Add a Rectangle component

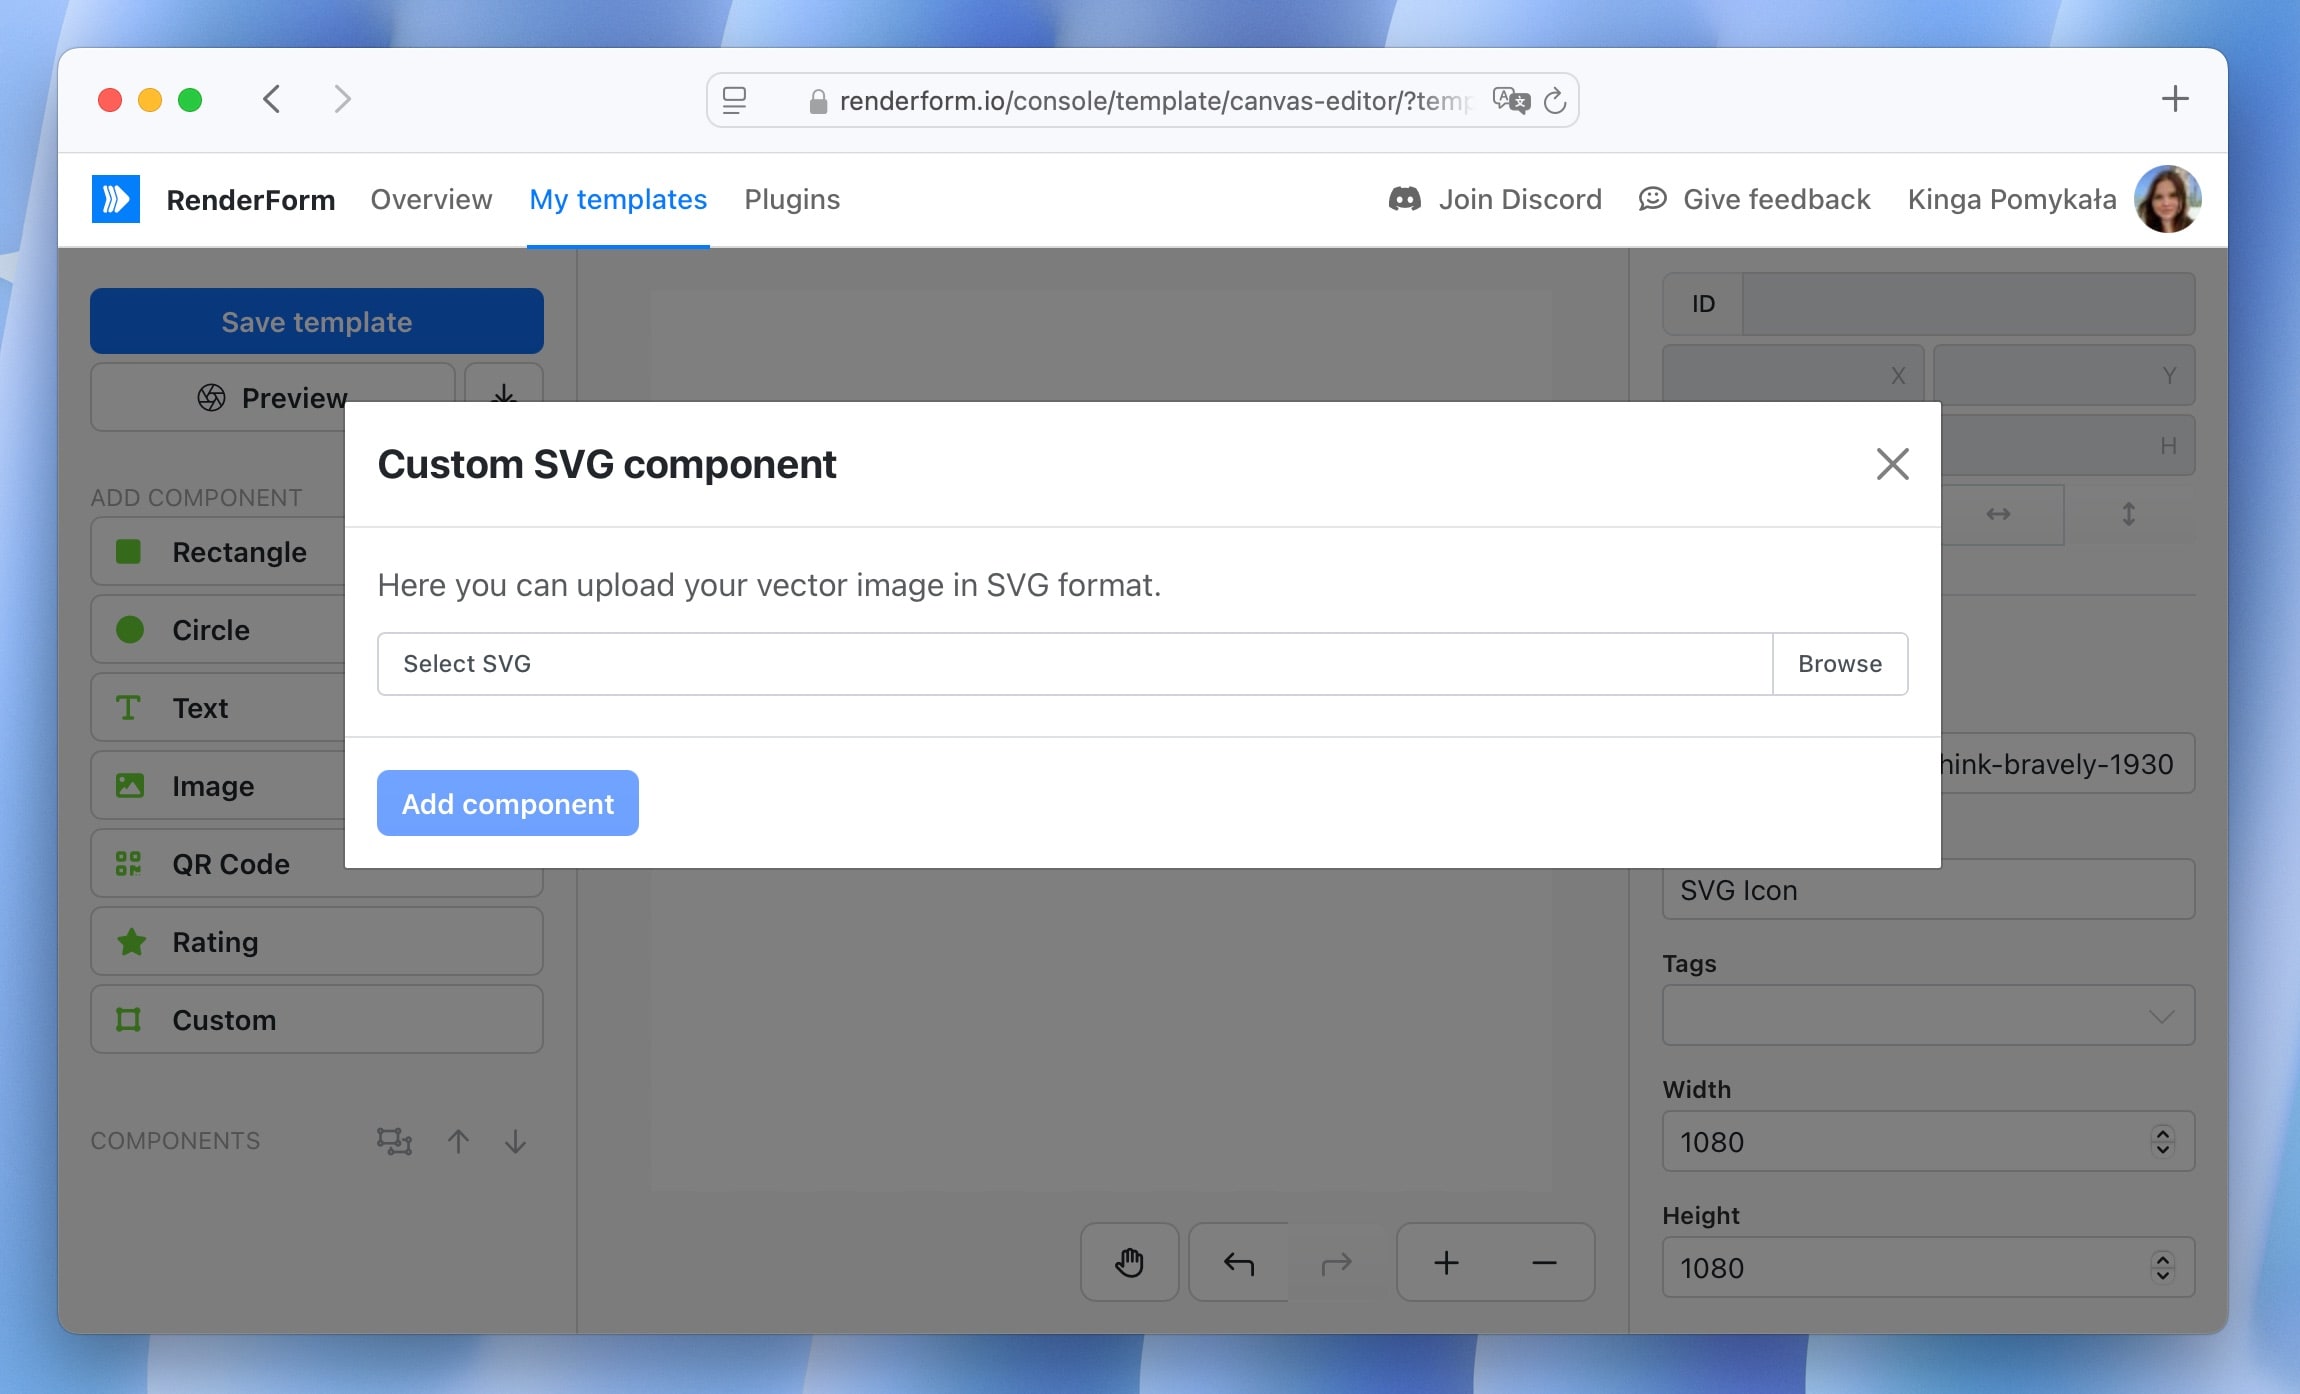(218, 552)
